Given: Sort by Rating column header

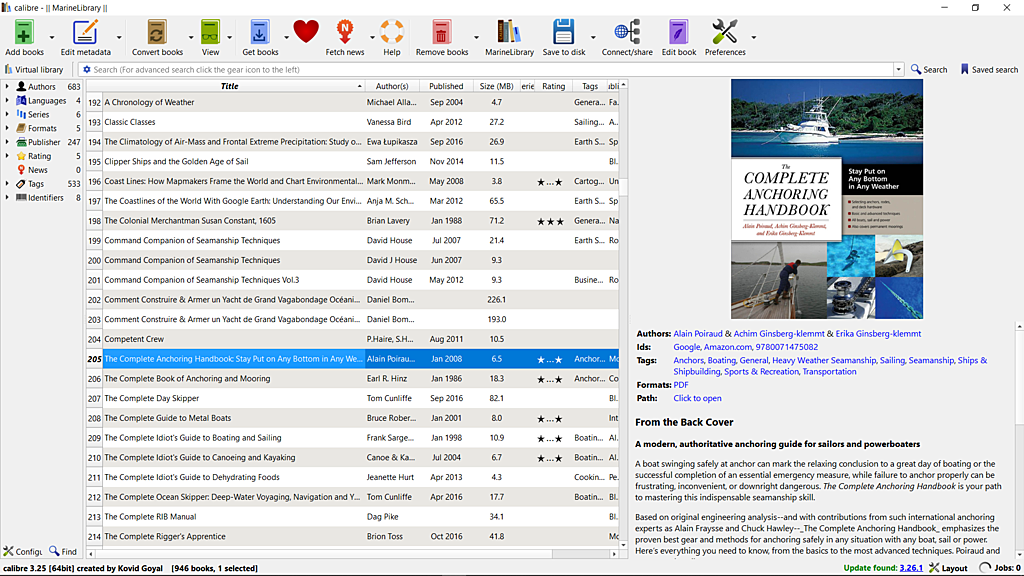Looking at the screenshot, I should click(553, 86).
